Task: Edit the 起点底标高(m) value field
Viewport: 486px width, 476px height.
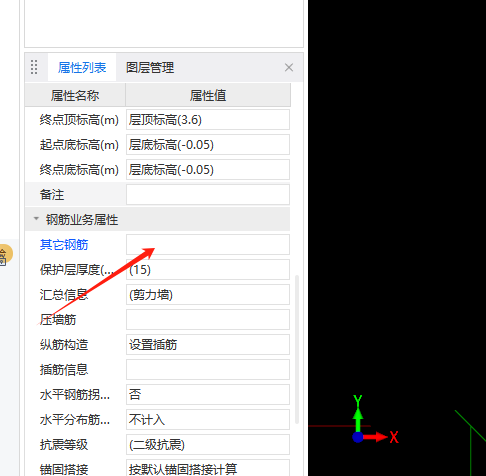Action: click(x=208, y=145)
